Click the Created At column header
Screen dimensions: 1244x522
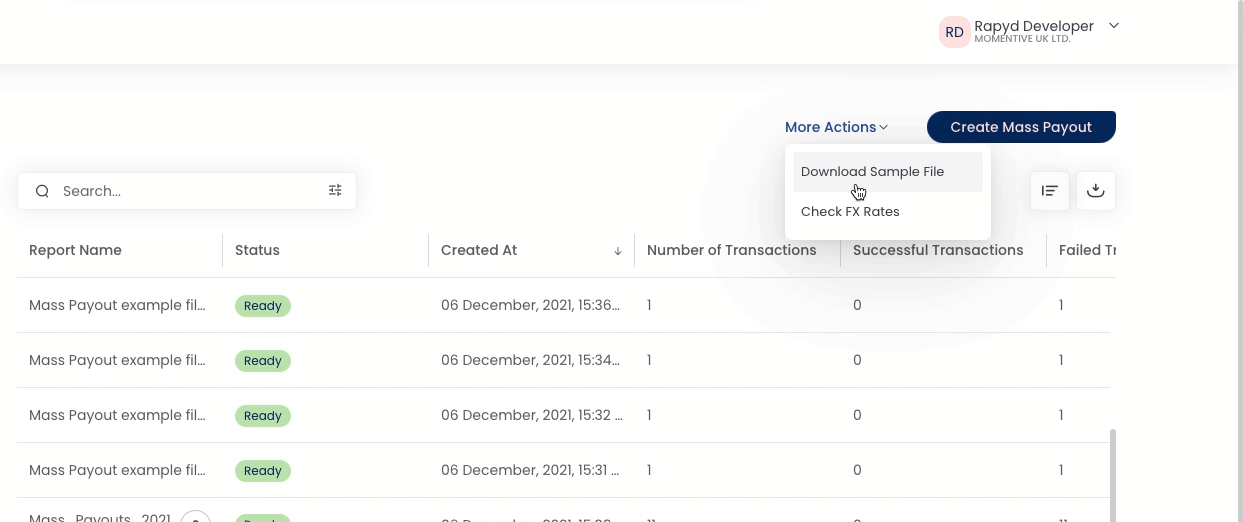pos(479,250)
